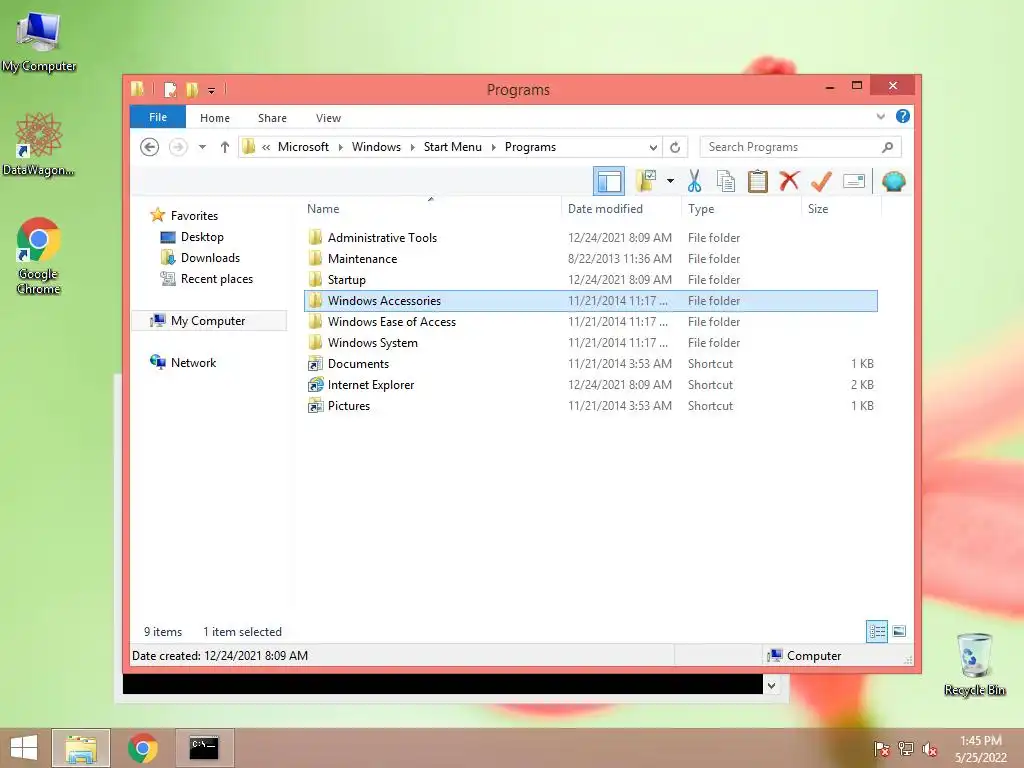
Task: Click the search magnifier icon
Action: click(887, 147)
